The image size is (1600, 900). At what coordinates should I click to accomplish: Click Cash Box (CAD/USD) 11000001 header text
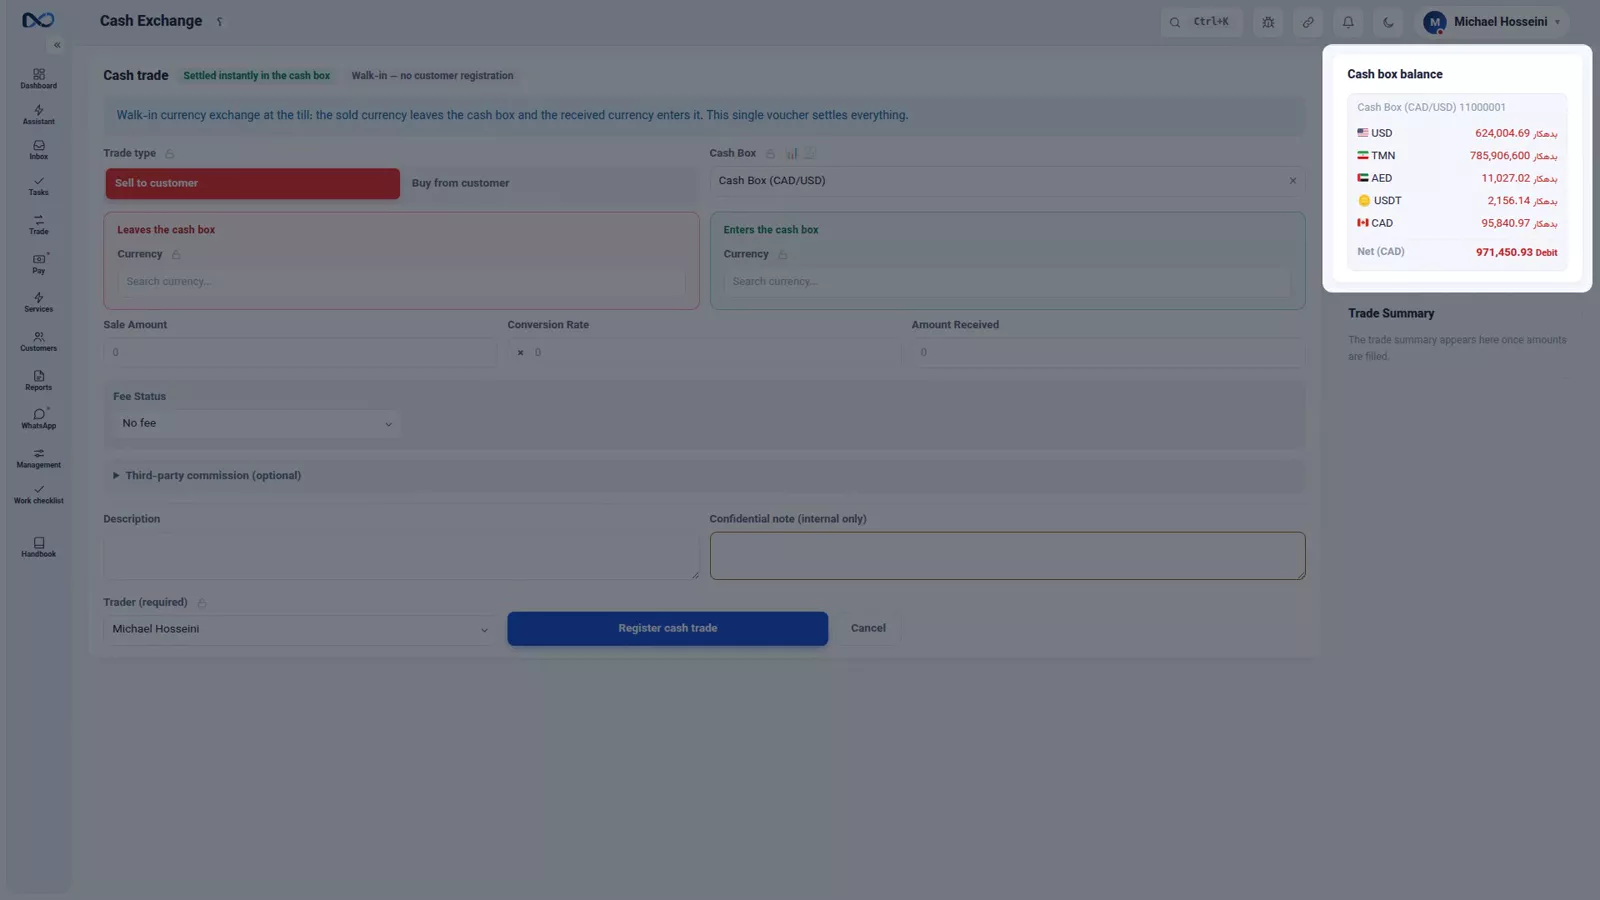coord(1431,108)
